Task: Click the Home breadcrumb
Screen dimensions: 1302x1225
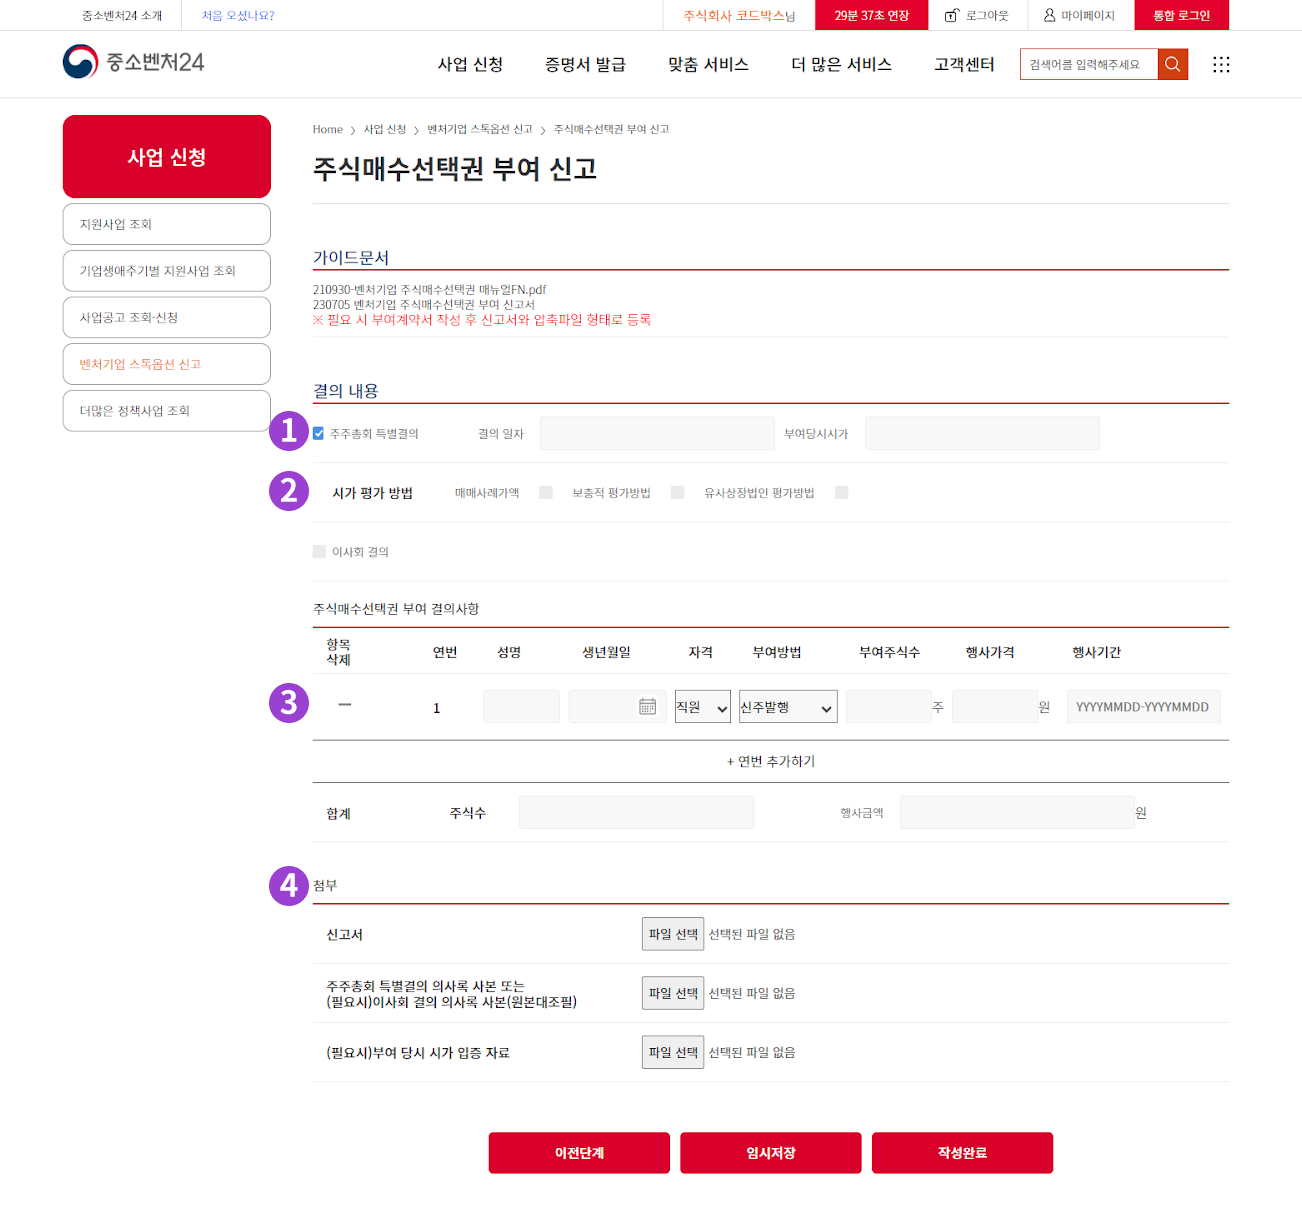Action: tap(327, 129)
